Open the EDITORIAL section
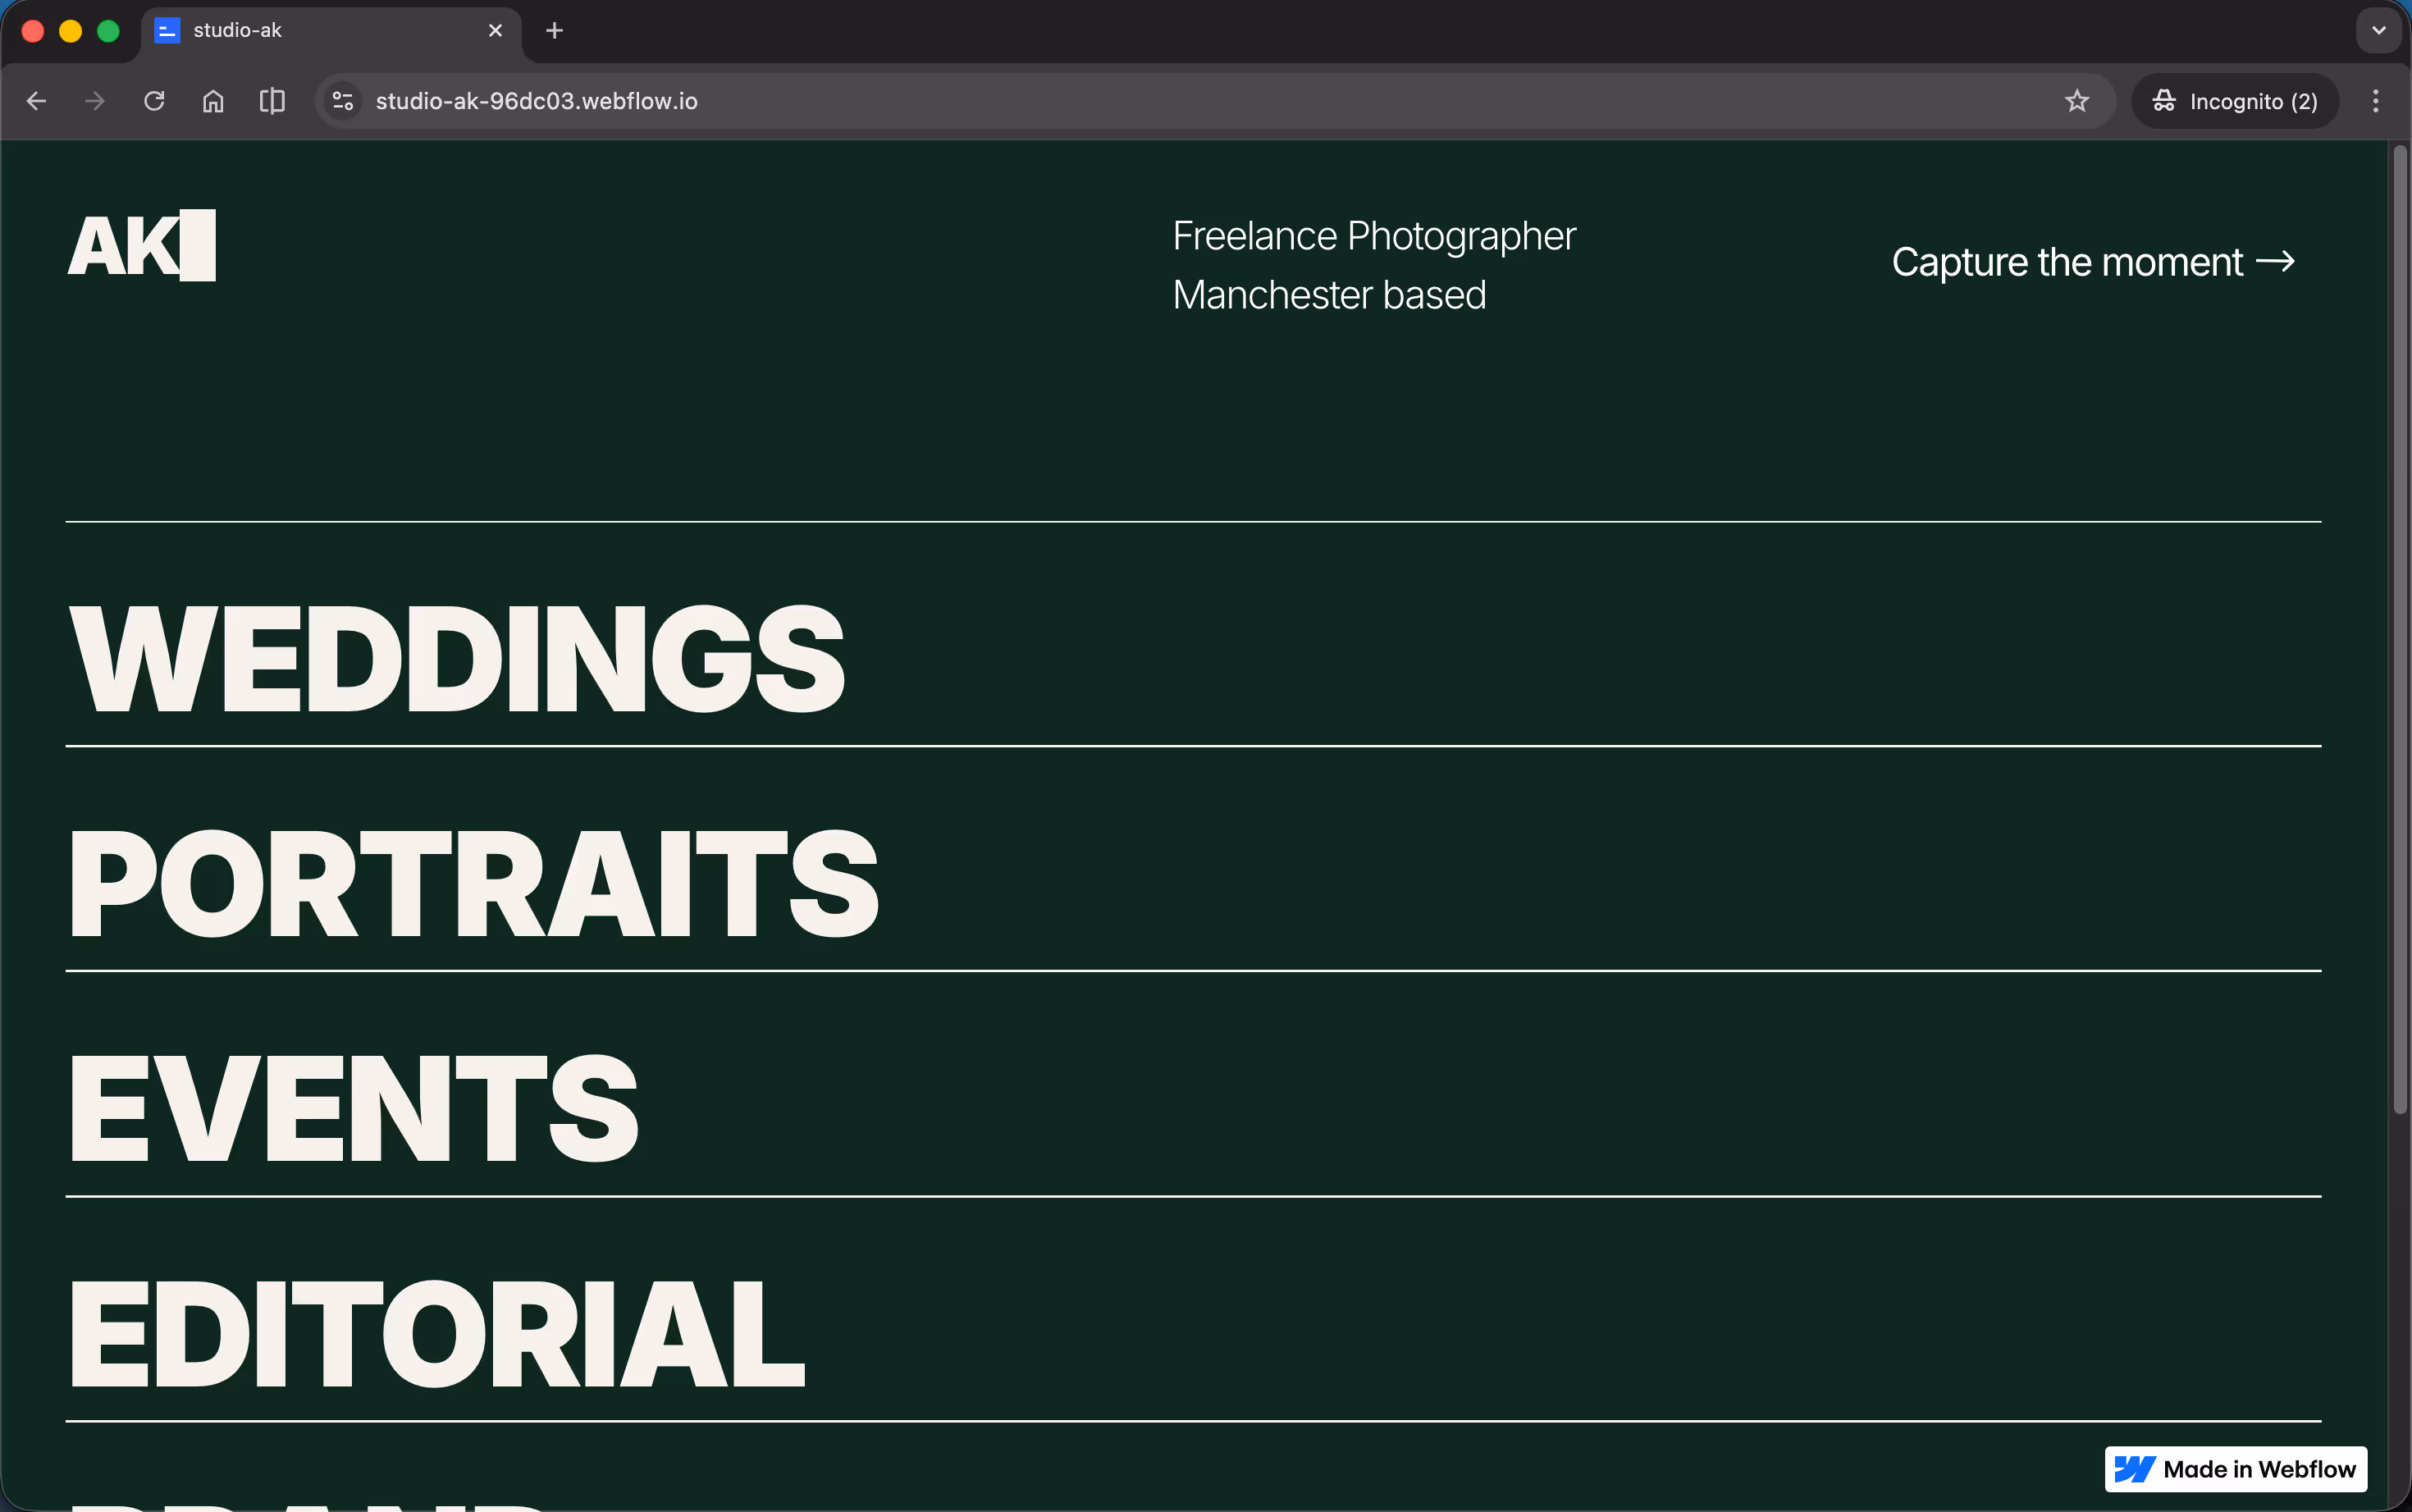Image resolution: width=2412 pixels, height=1512 pixels. click(x=437, y=1335)
